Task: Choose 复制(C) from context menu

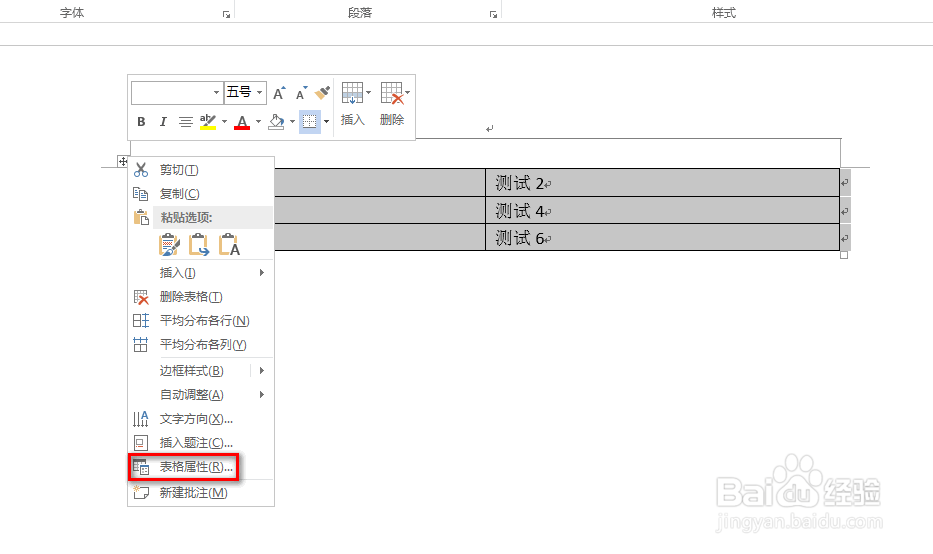Action: tap(201, 194)
